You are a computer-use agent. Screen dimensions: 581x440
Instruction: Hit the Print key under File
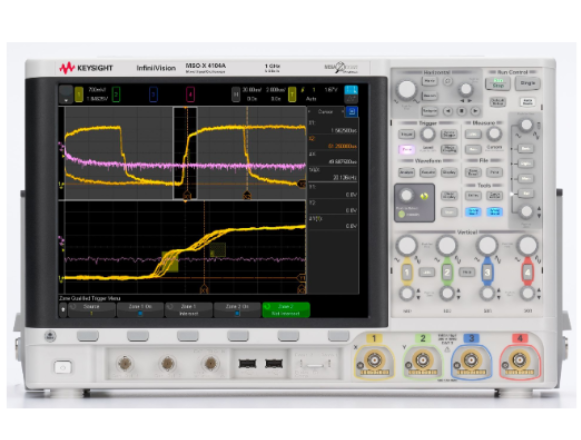tap(494, 172)
